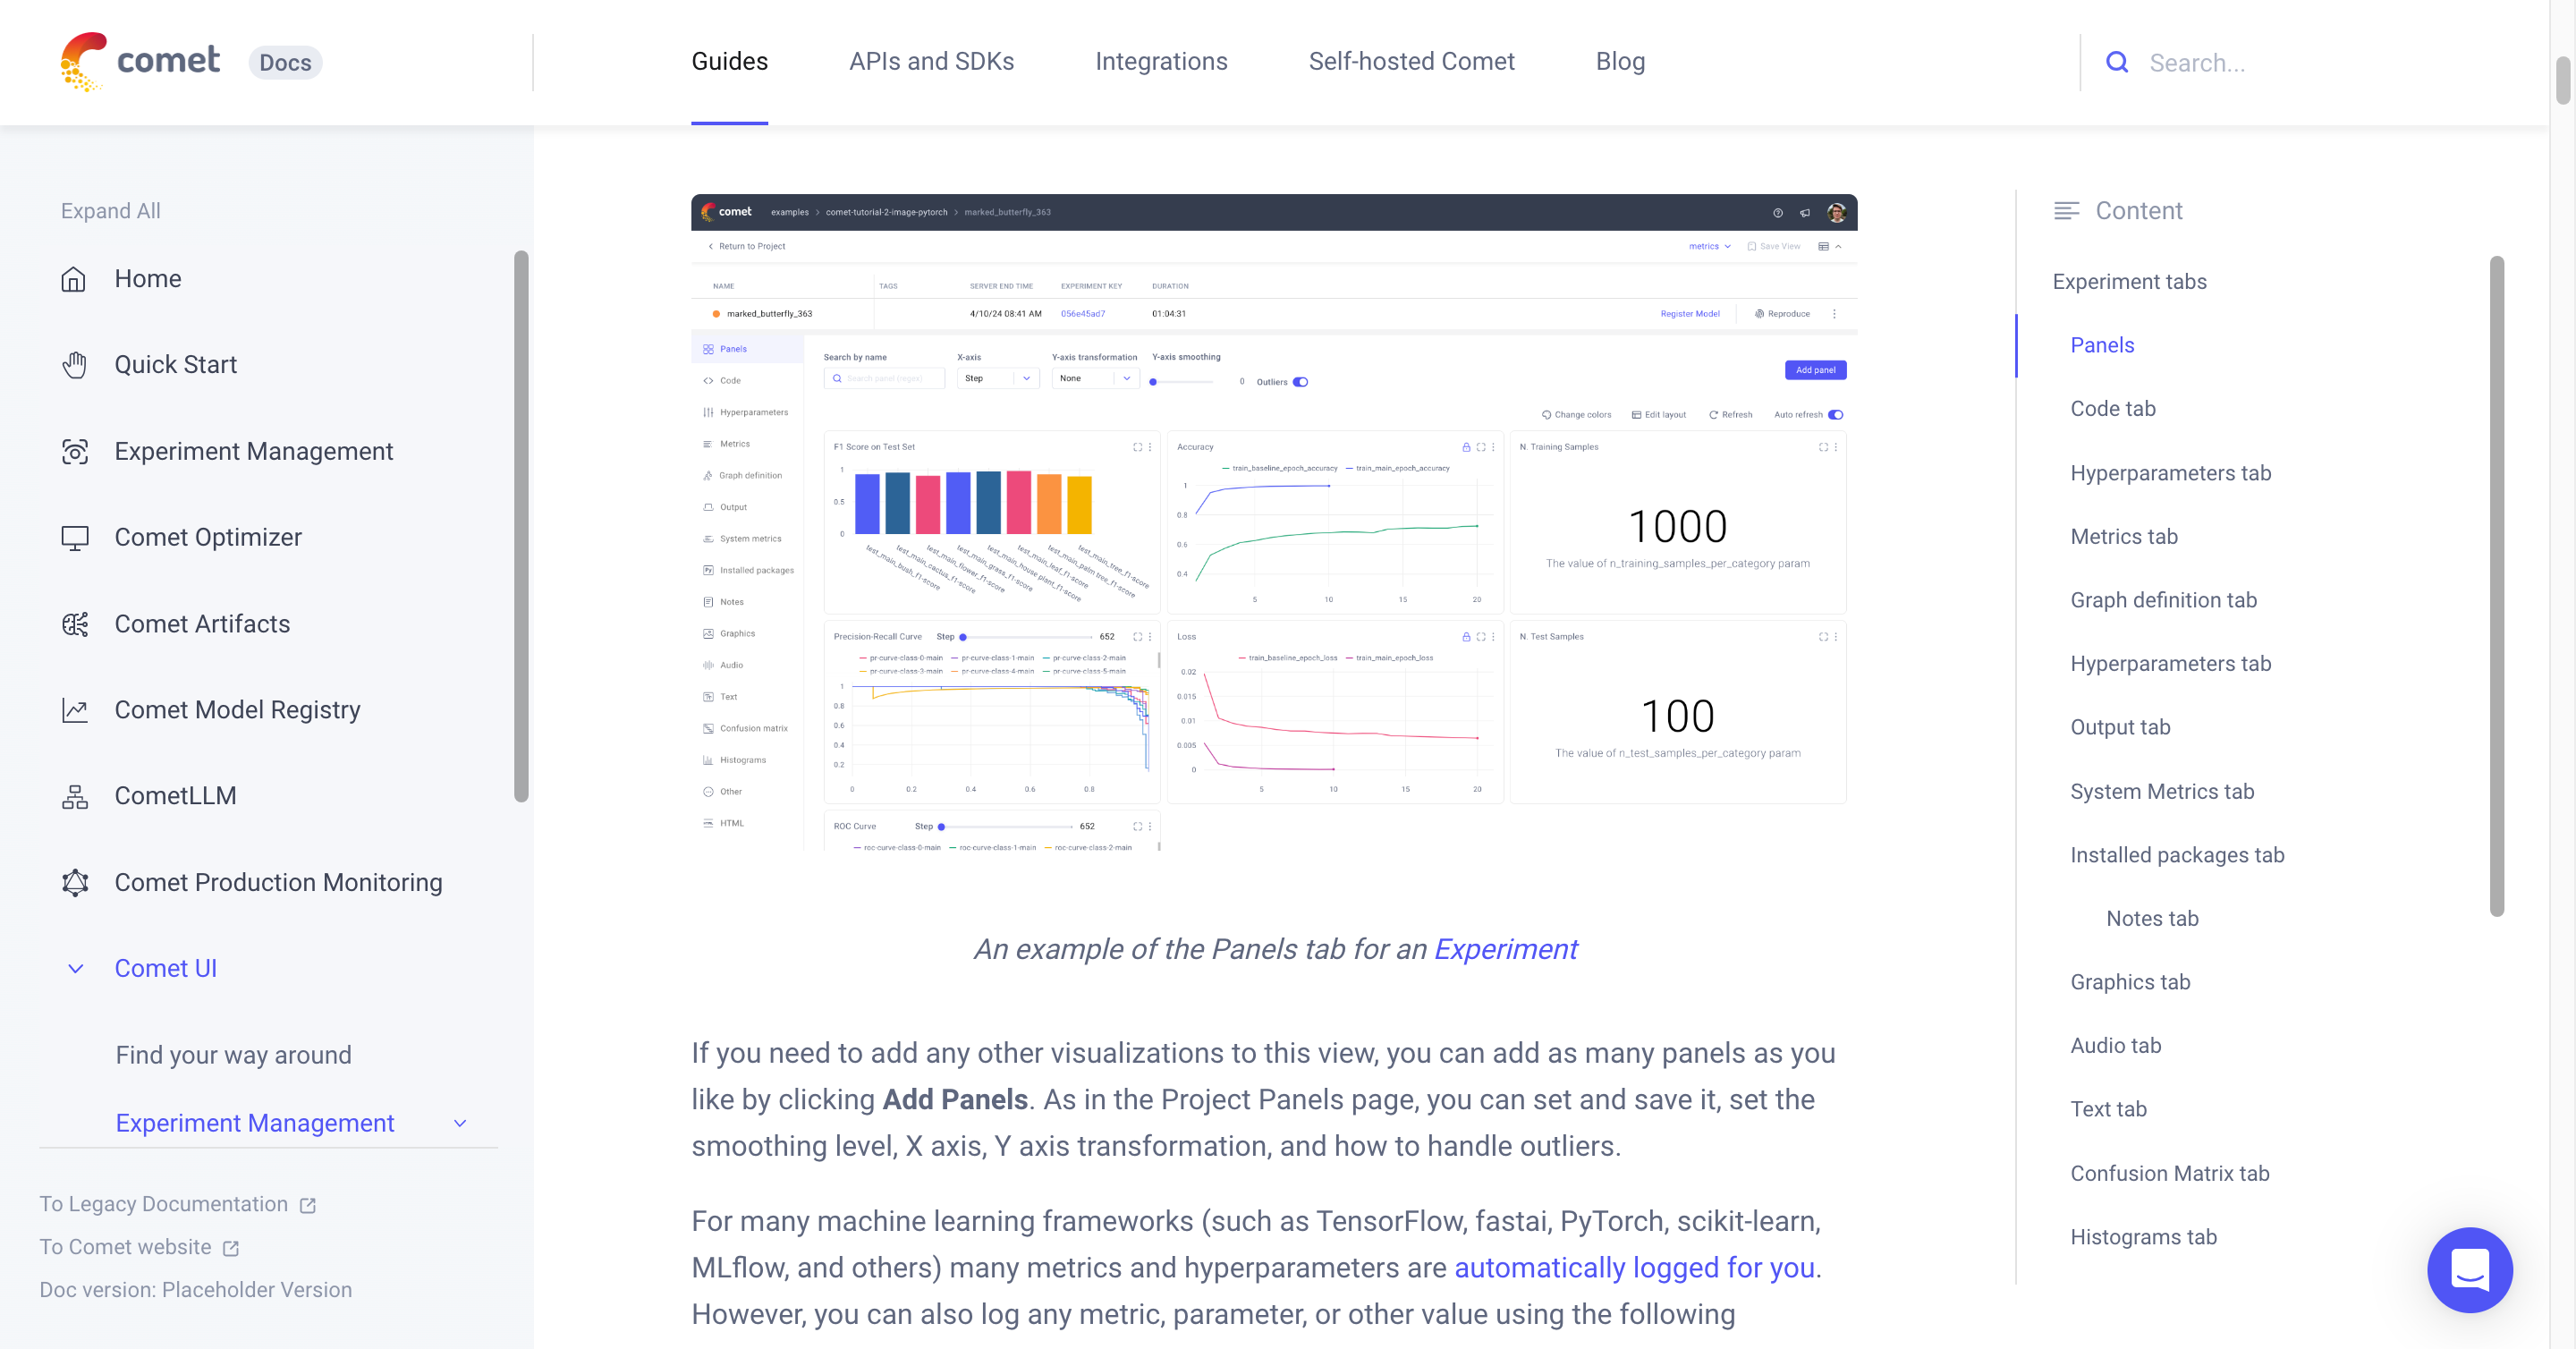Select the Experiment Management camera icon
The height and width of the screenshot is (1349, 2576).
[x=75, y=452]
